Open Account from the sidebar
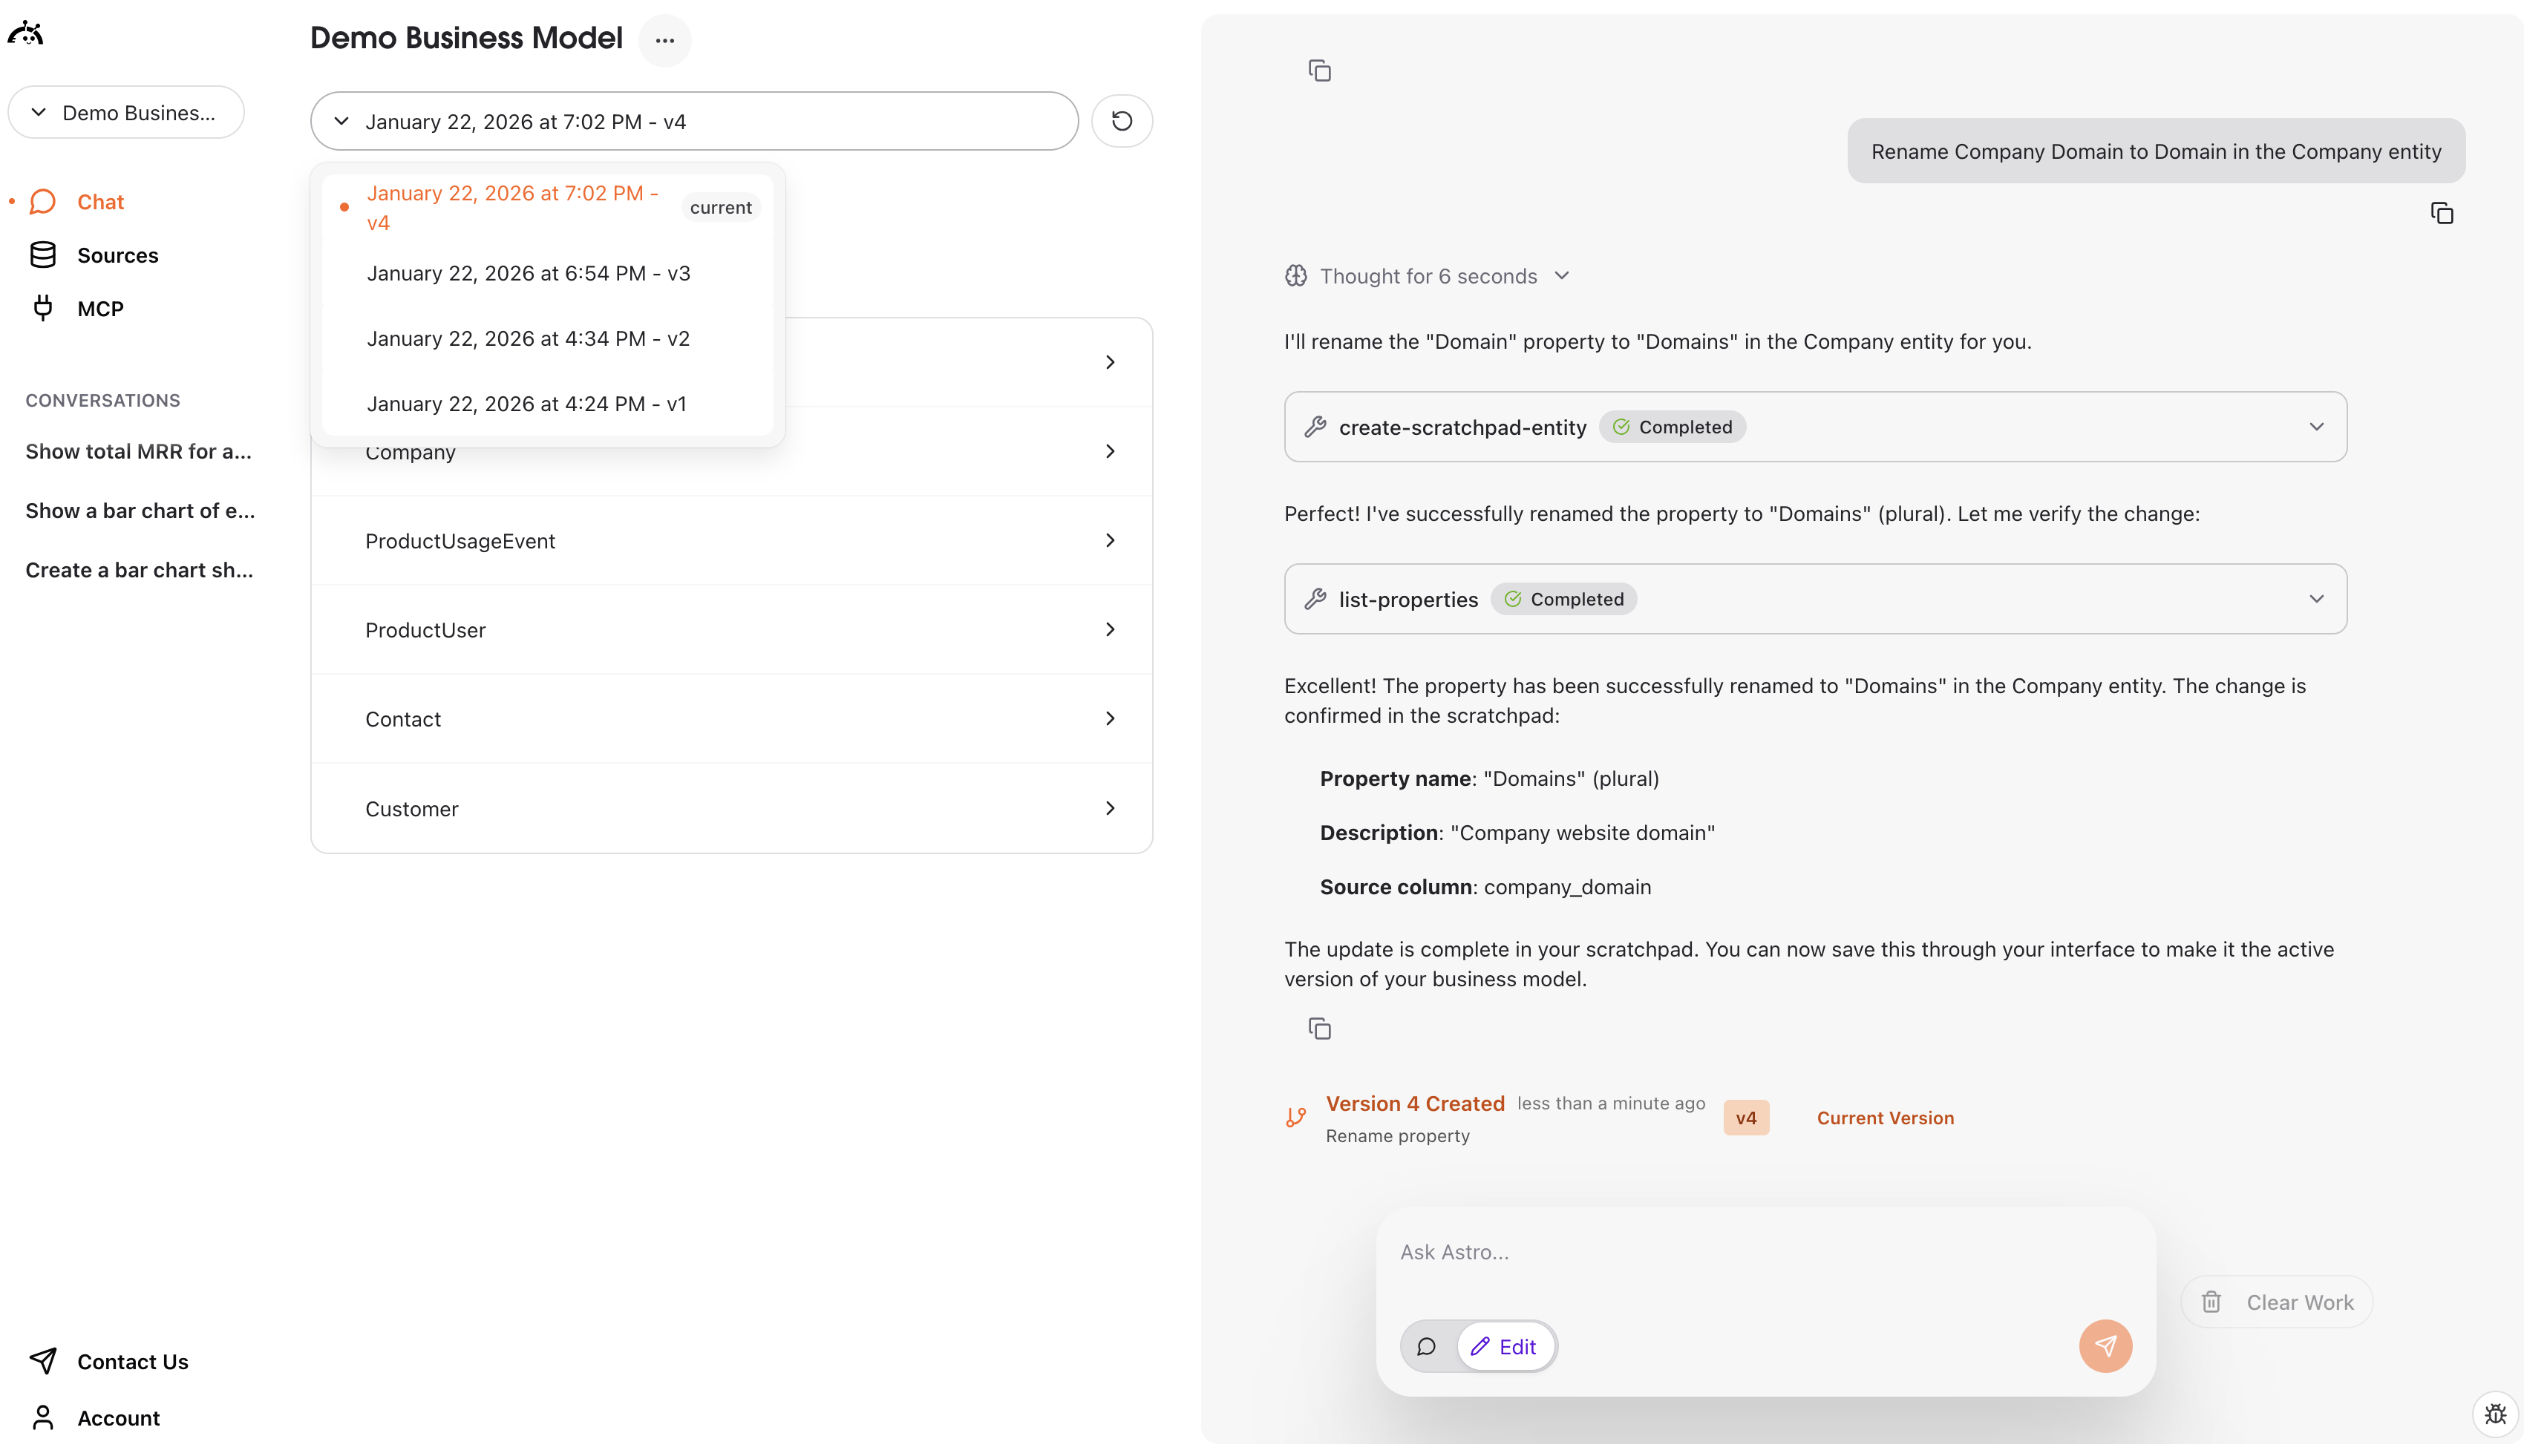 [x=118, y=1417]
